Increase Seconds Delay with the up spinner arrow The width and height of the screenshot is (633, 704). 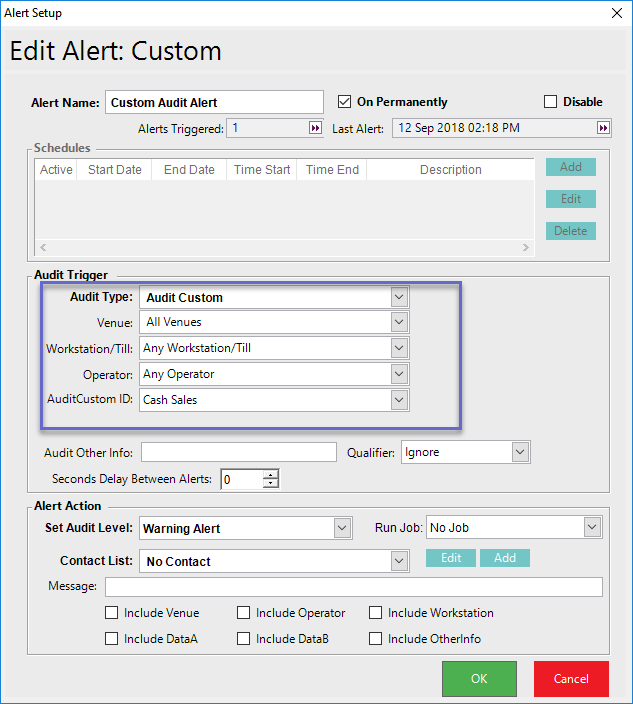[270, 475]
